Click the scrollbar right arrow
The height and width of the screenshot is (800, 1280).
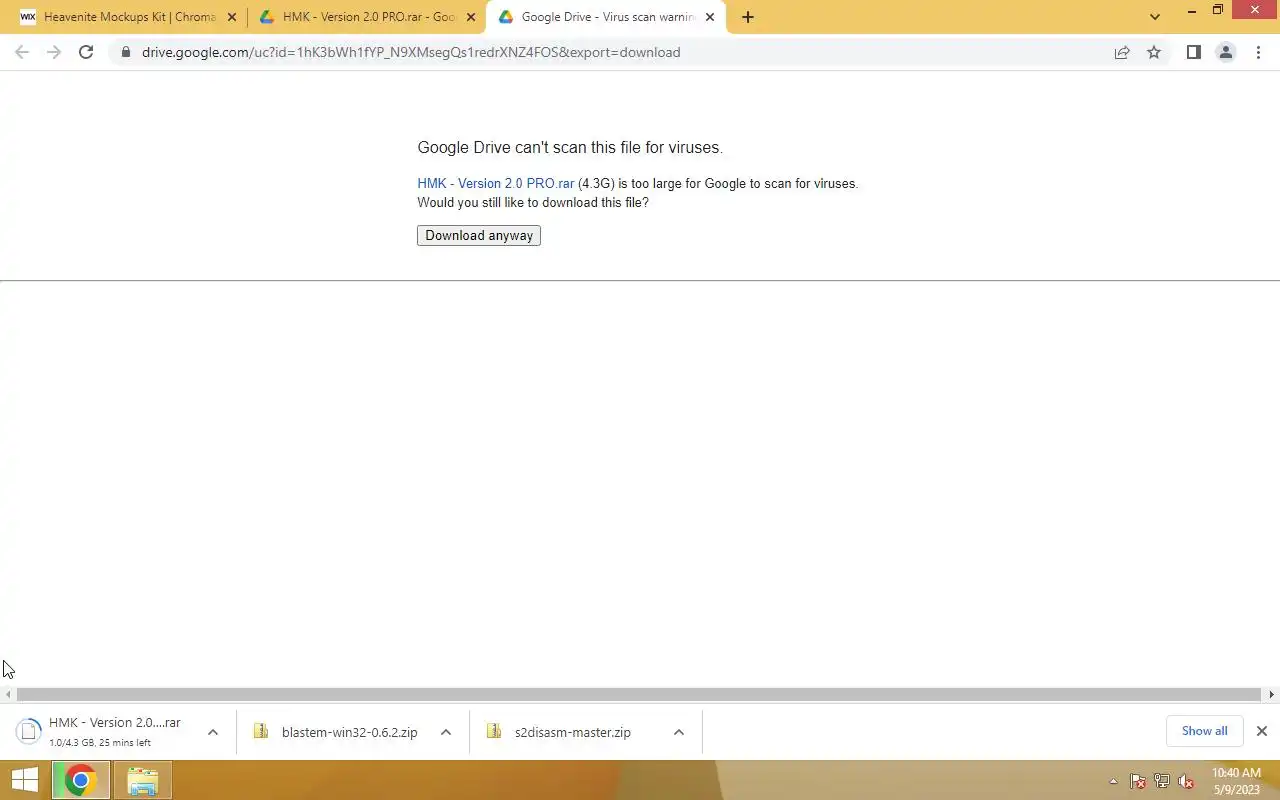click(x=1272, y=694)
